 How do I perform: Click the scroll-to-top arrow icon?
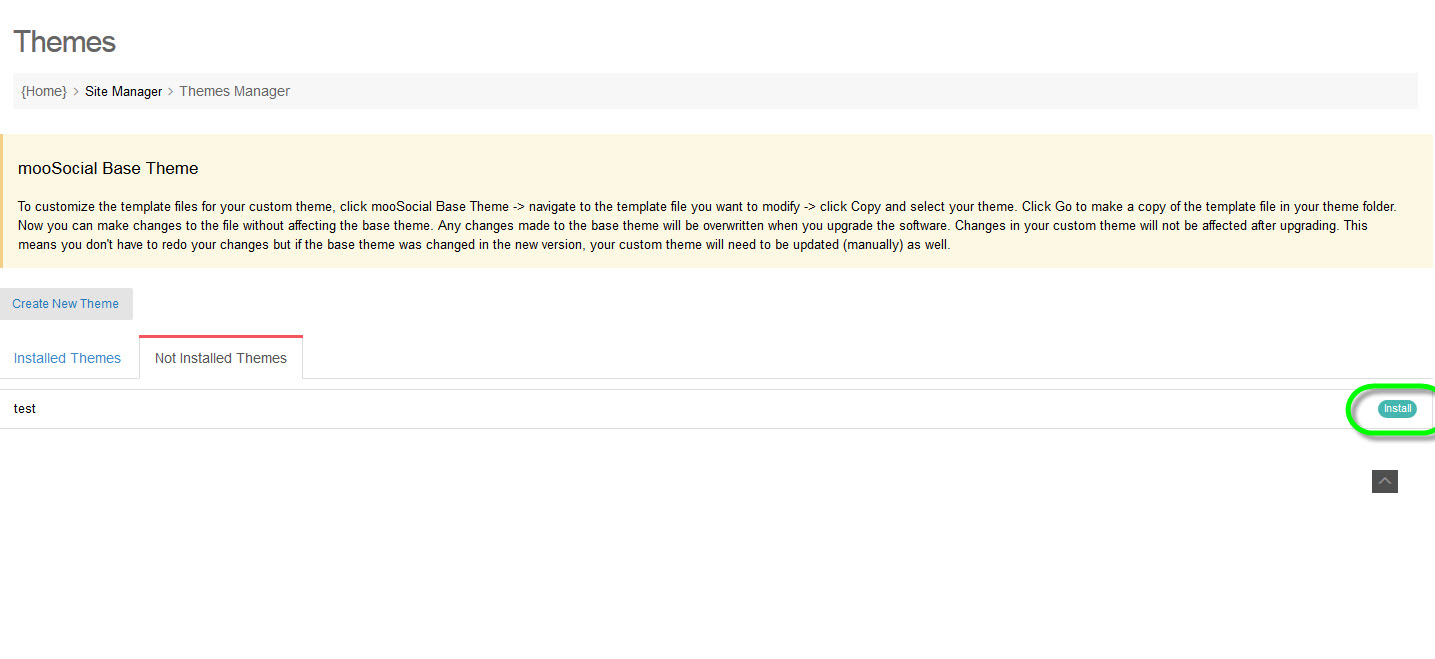[1384, 482]
